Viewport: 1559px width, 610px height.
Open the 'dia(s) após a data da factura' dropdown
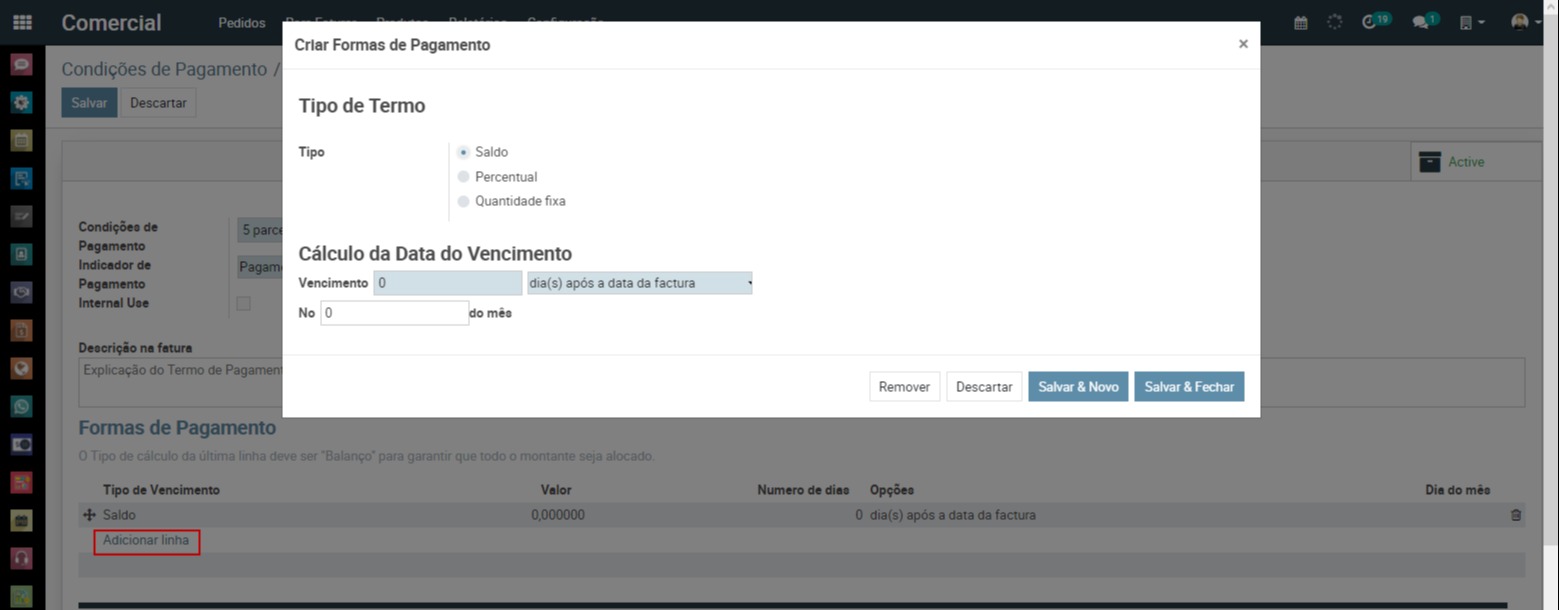[640, 284]
